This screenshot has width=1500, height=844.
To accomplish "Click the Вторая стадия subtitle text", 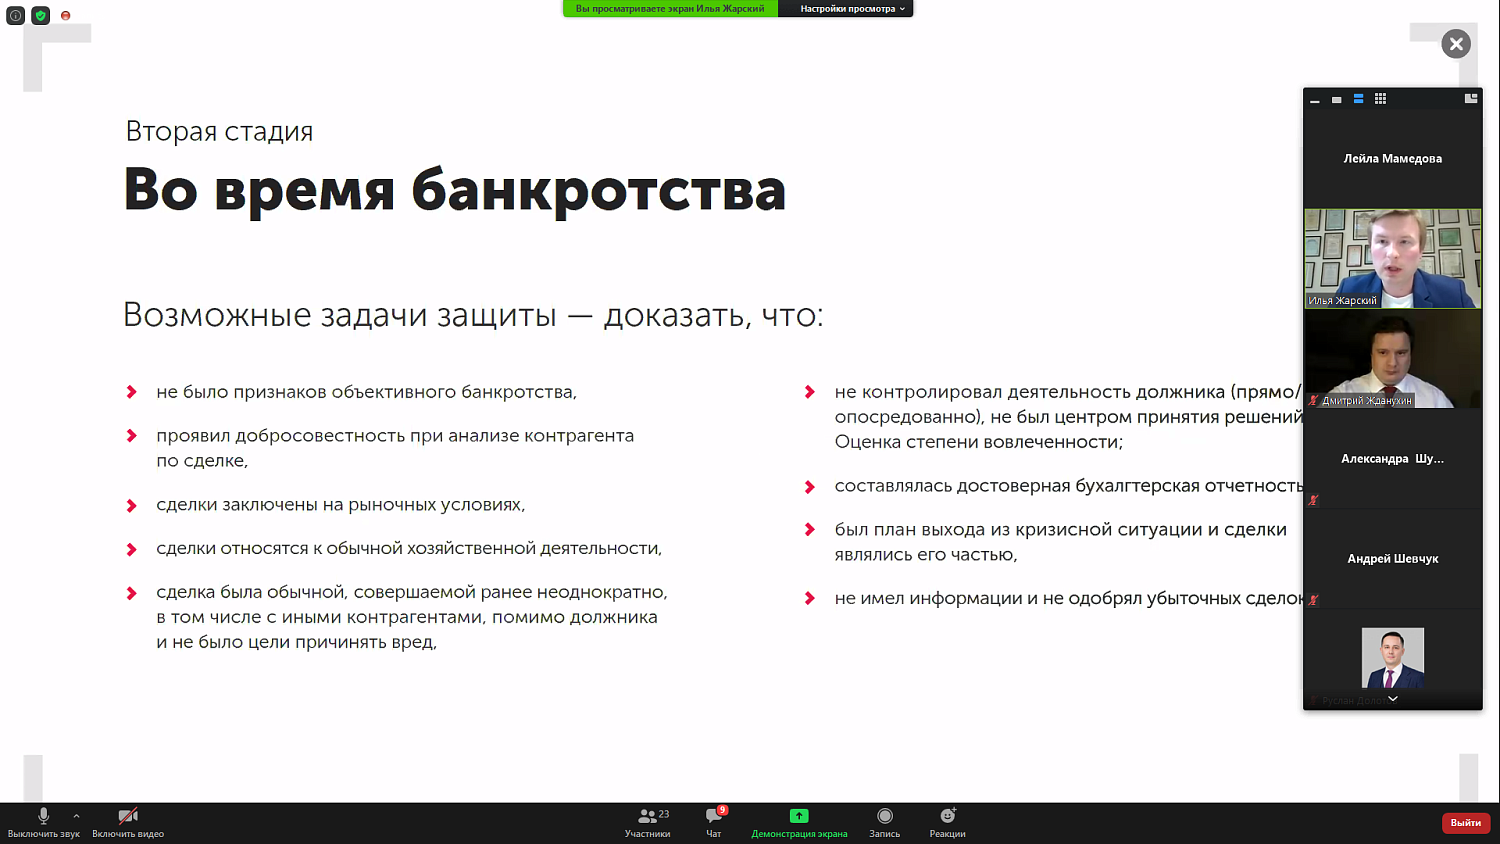I will pyautogui.click(x=219, y=131).
